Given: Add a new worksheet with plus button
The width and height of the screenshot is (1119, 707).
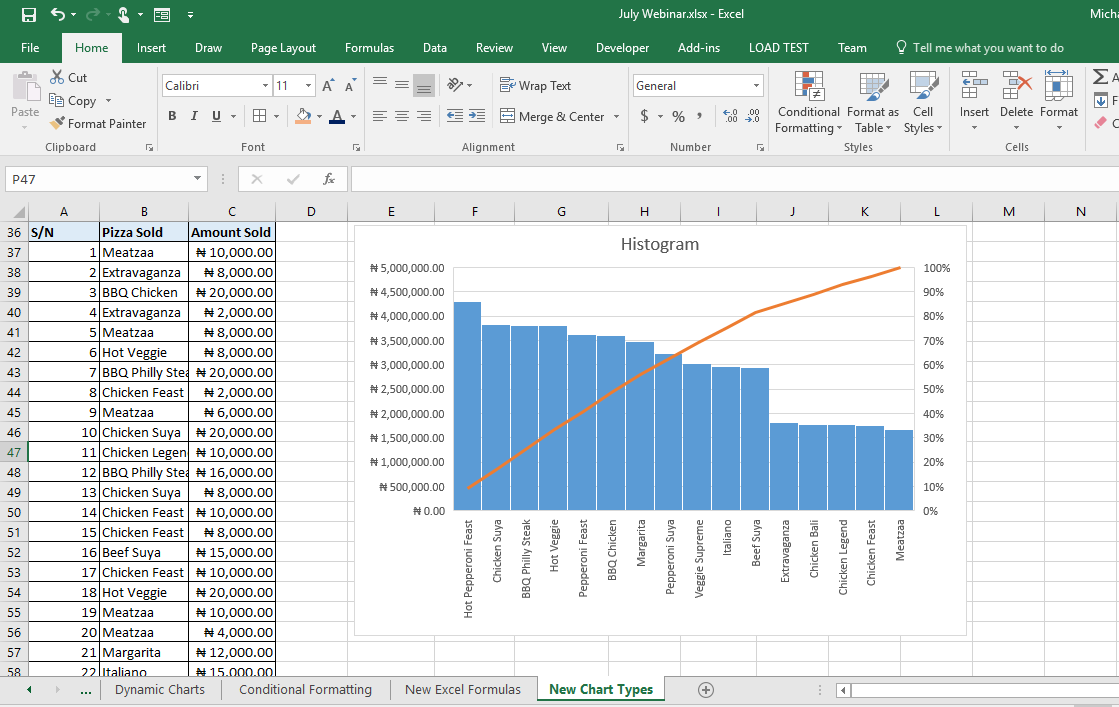Looking at the screenshot, I should coord(706,689).
